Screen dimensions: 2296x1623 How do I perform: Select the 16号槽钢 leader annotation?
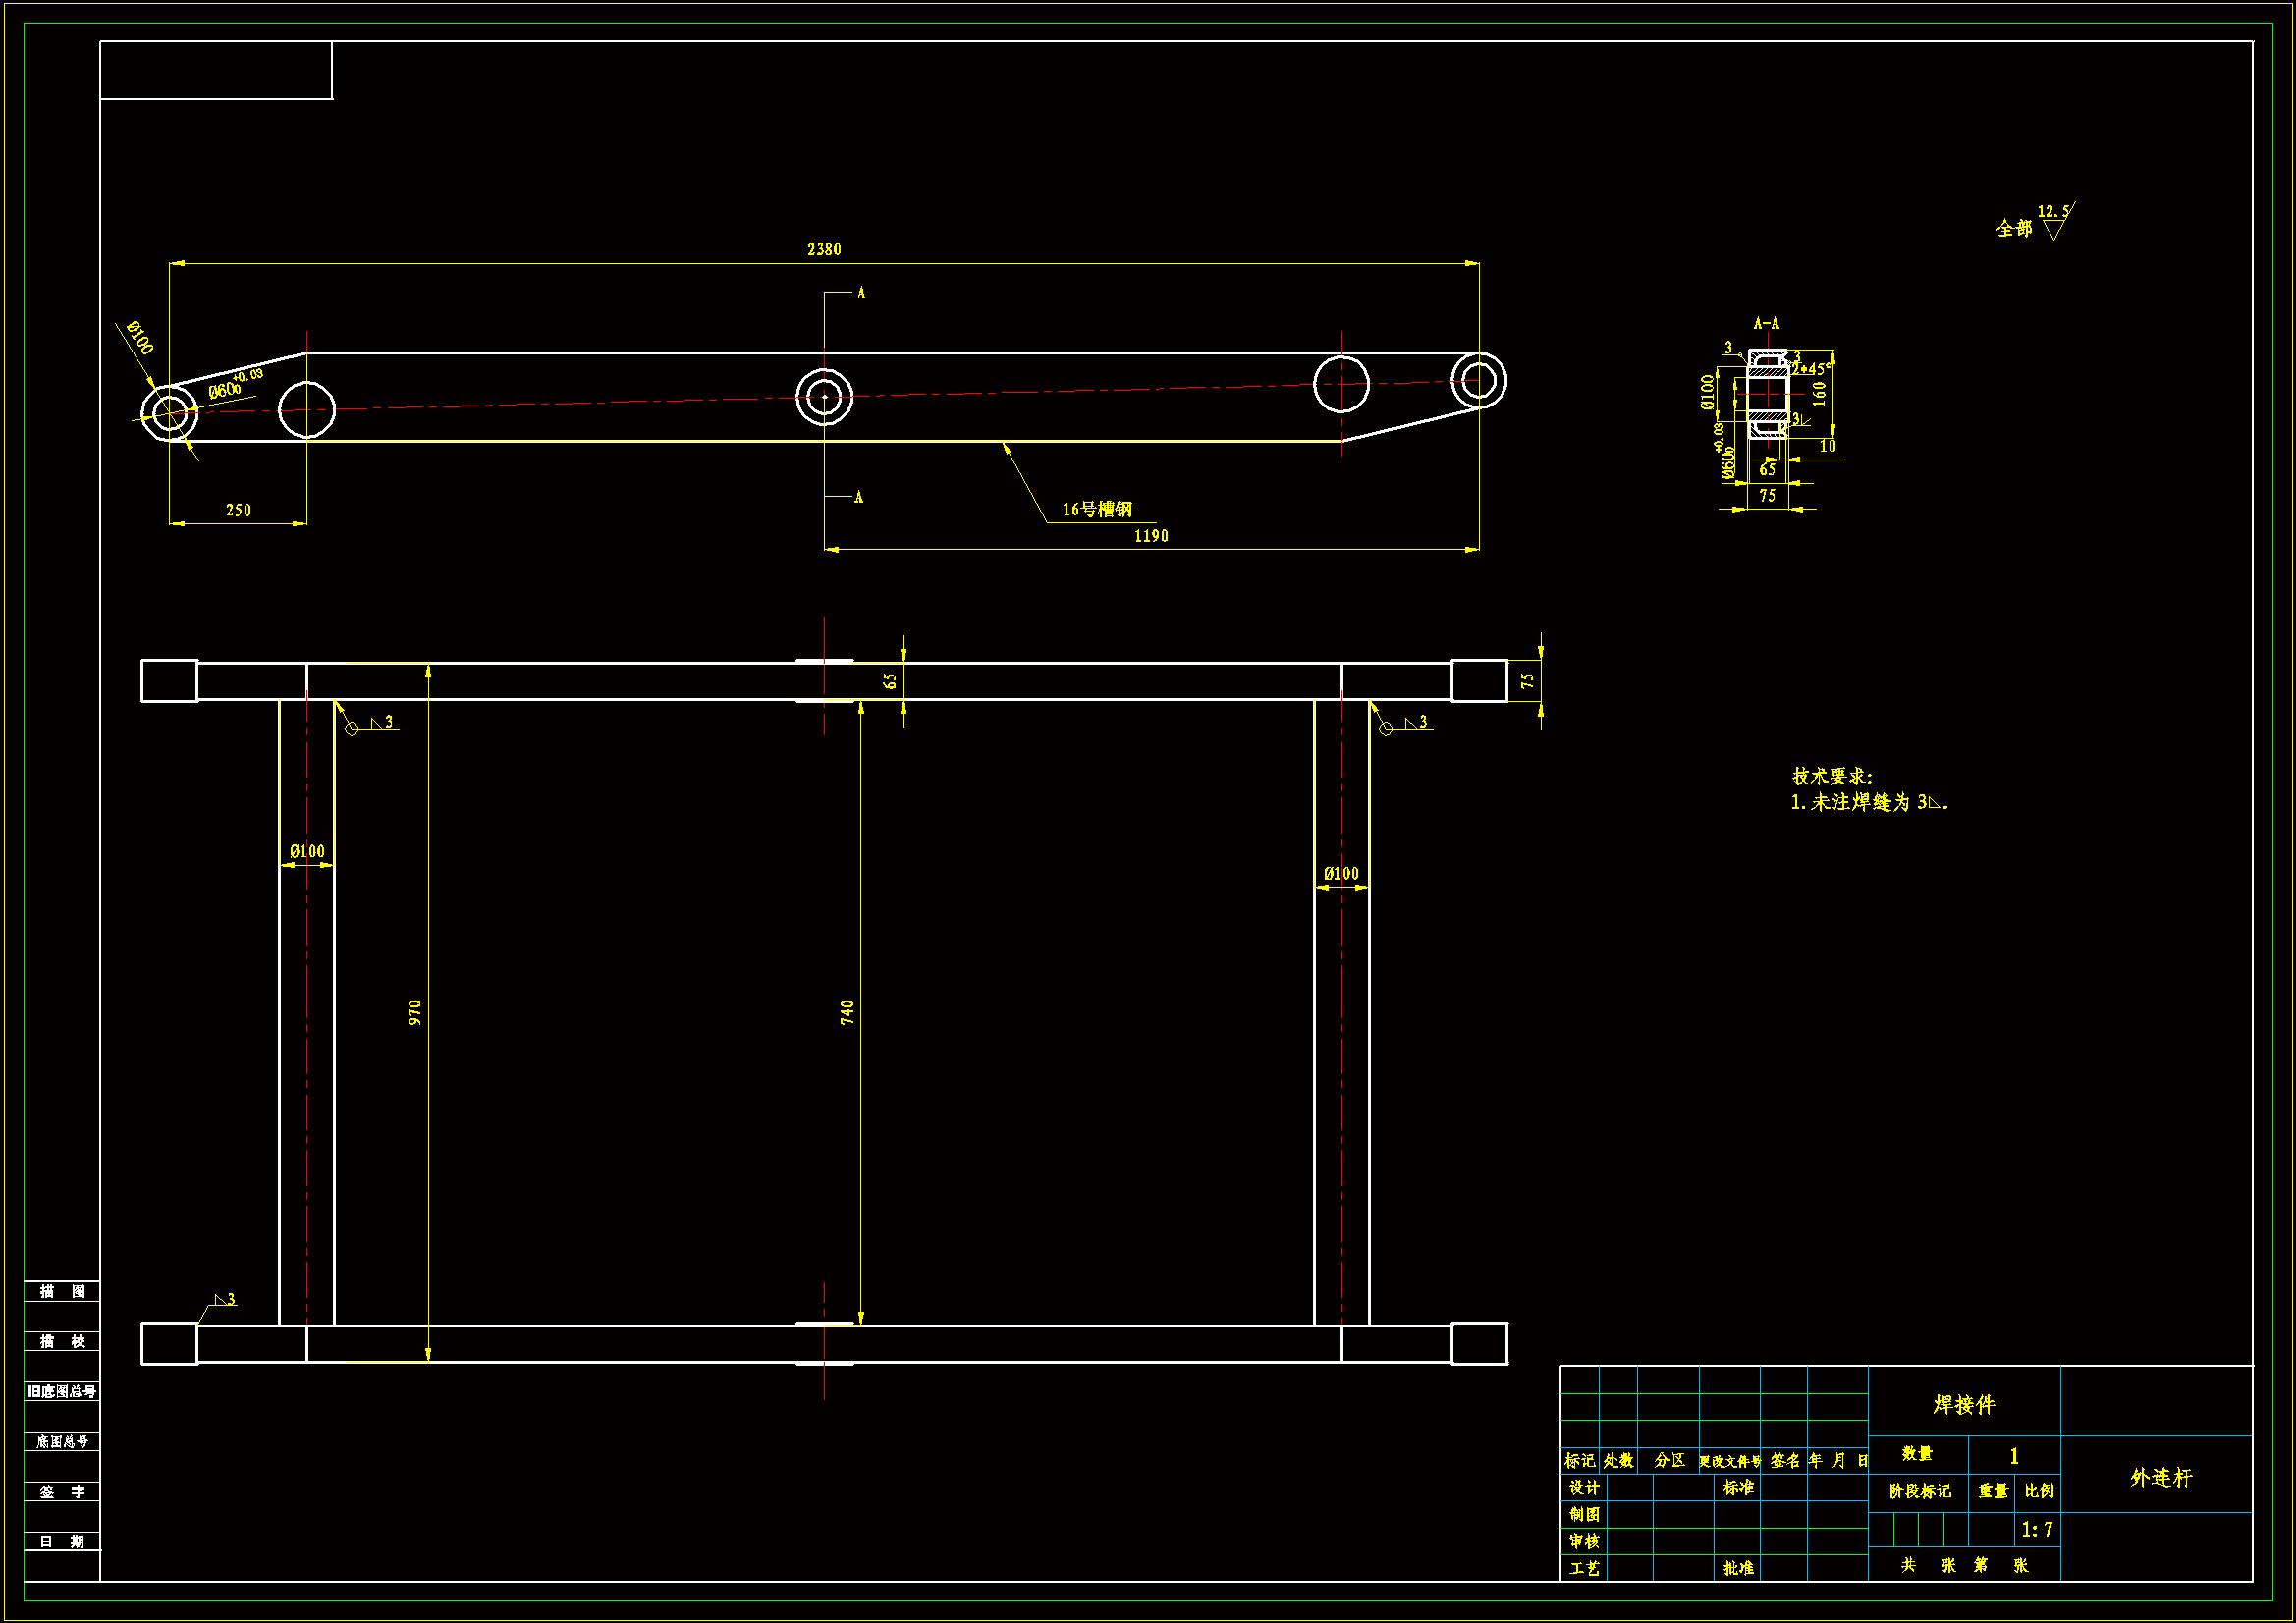[1097, 509]
